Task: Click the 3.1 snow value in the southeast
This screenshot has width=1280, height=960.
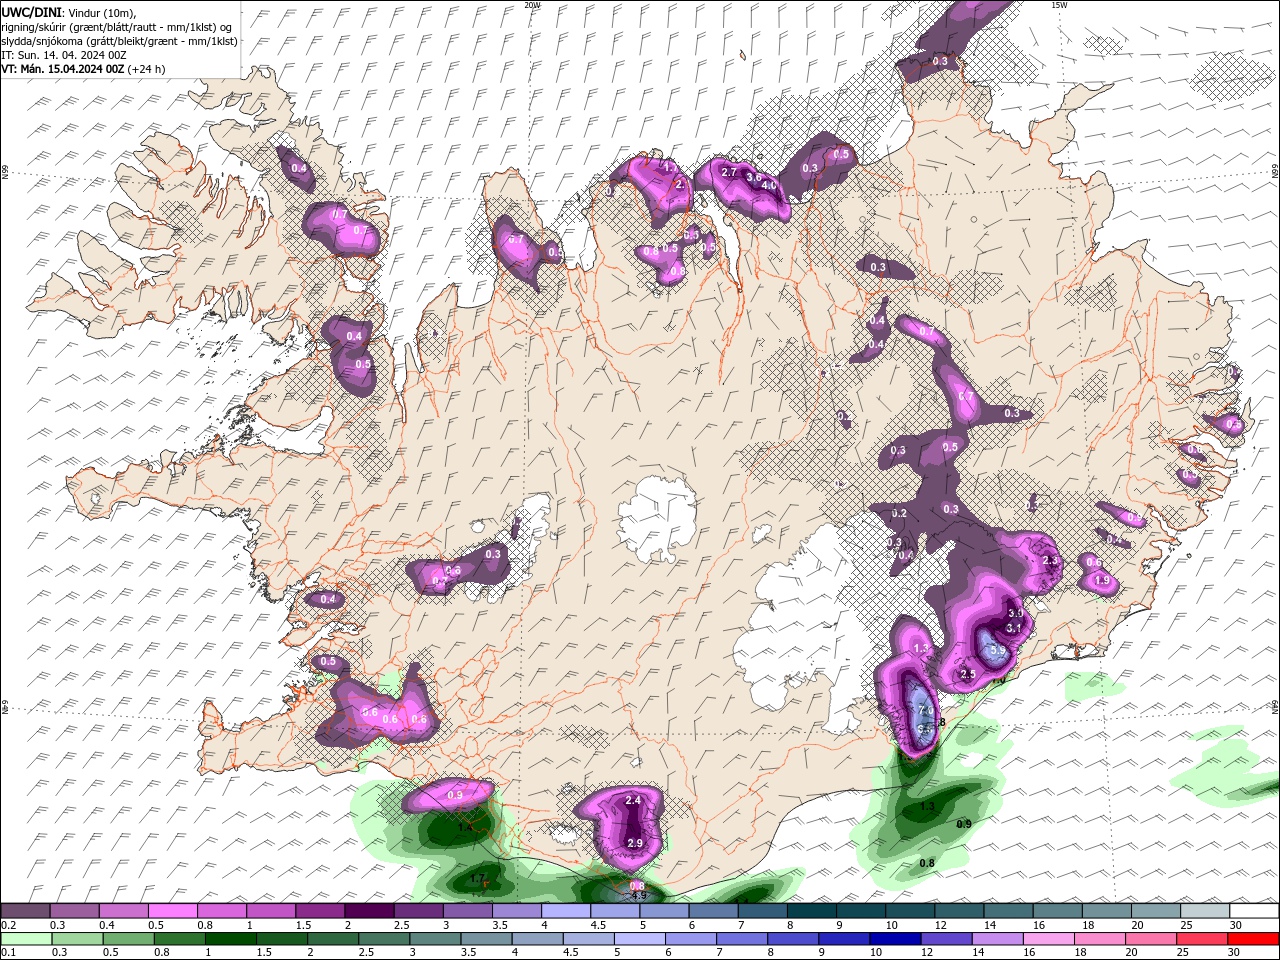Action: (x=1014, y=628)
